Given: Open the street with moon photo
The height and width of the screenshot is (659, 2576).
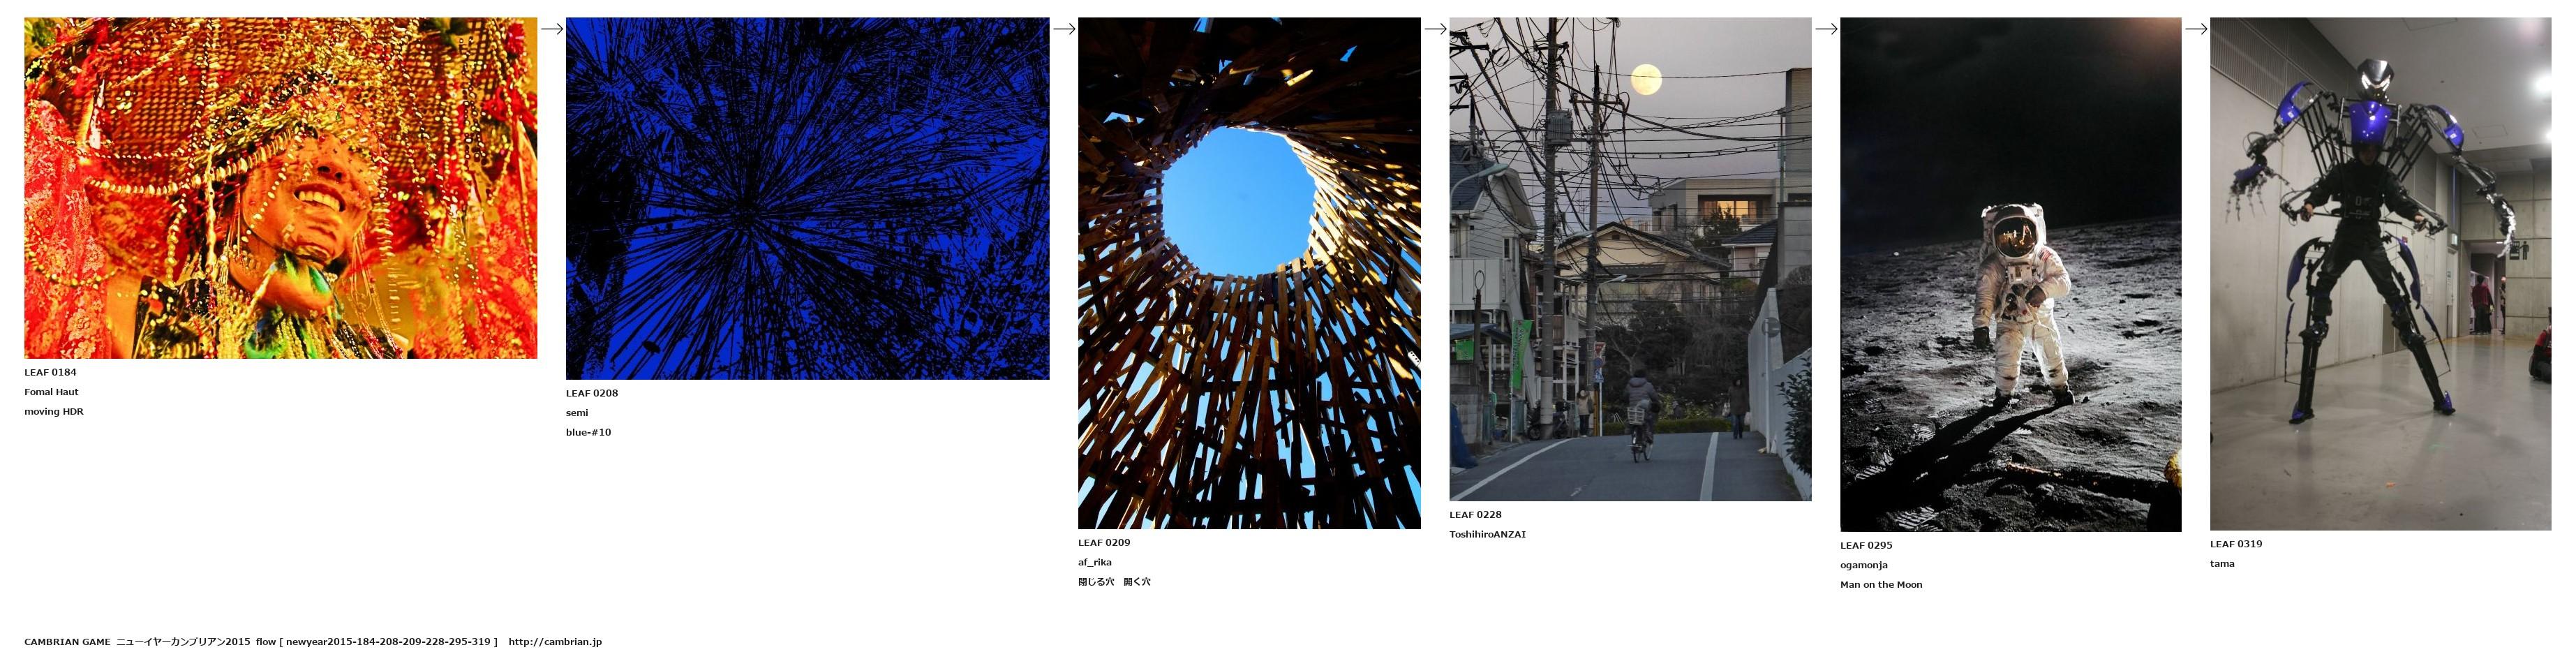Looking at the screenshot, I should [x=1630, y=259].
